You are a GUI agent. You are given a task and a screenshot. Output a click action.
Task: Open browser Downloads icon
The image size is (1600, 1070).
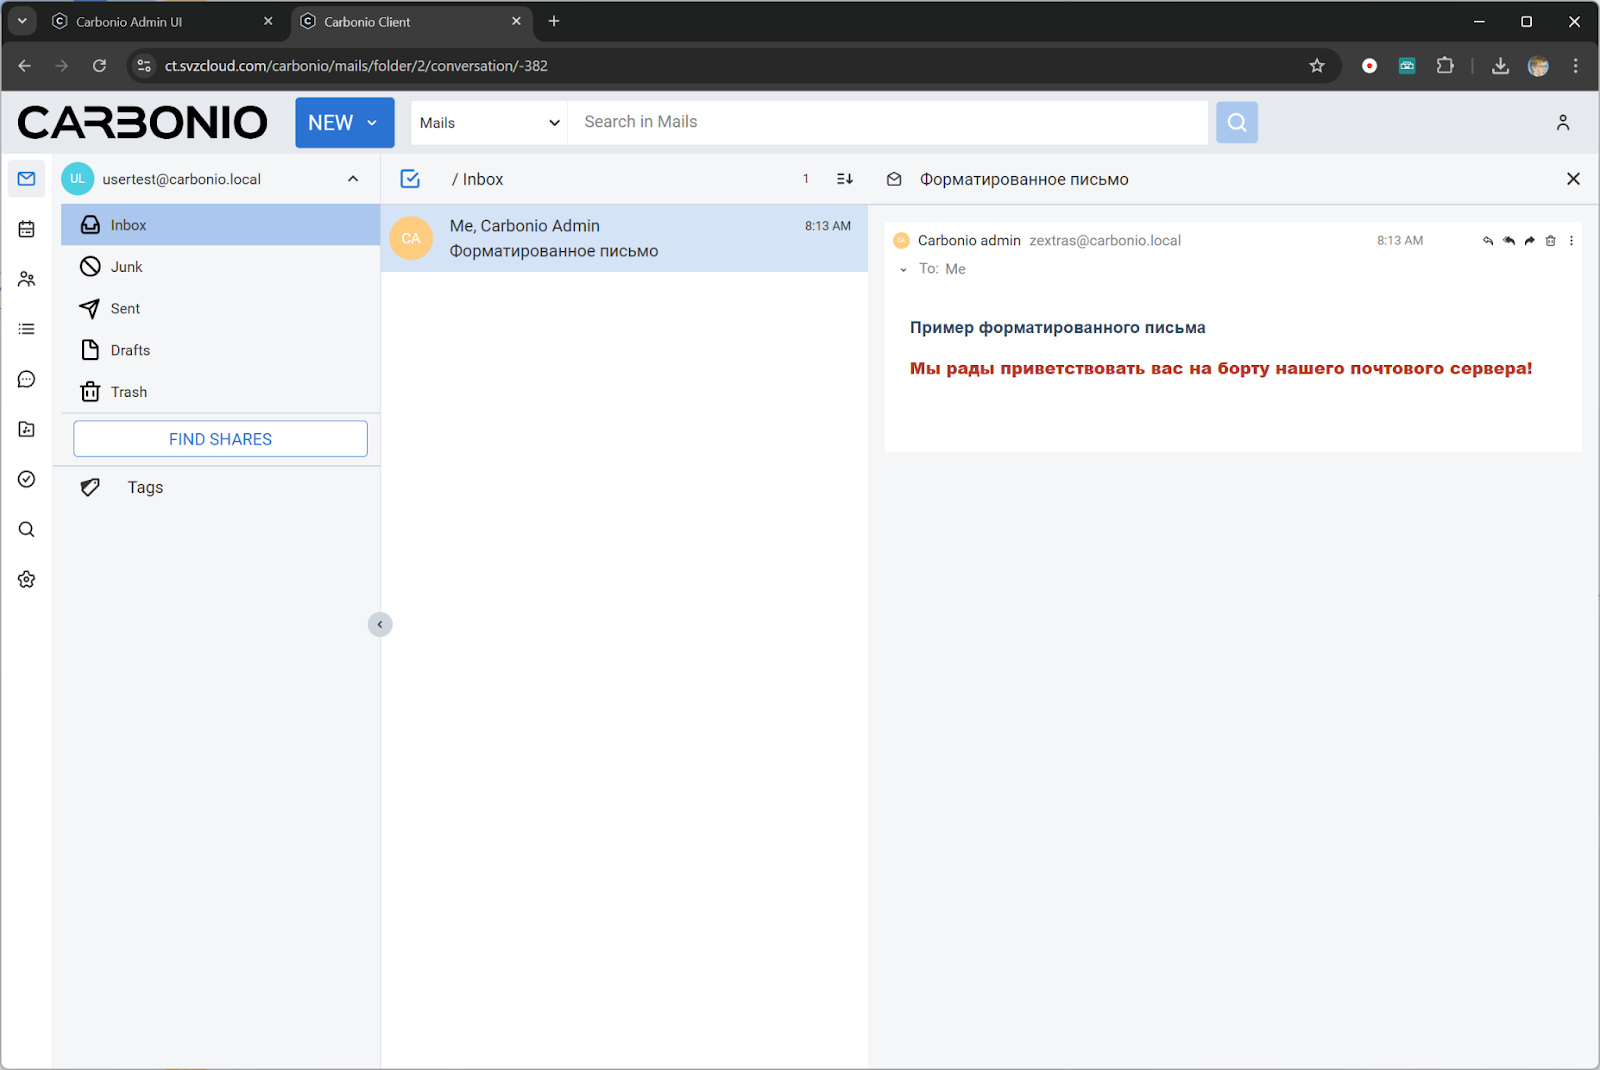1500,66
